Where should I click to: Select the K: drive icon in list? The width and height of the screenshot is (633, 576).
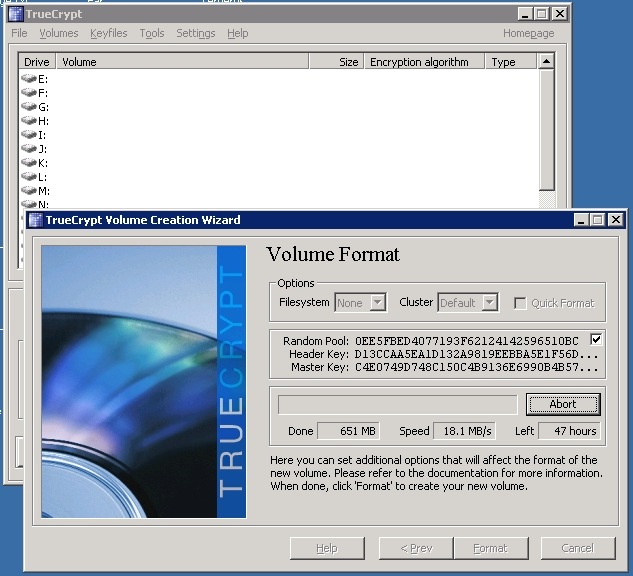[29, 163]
